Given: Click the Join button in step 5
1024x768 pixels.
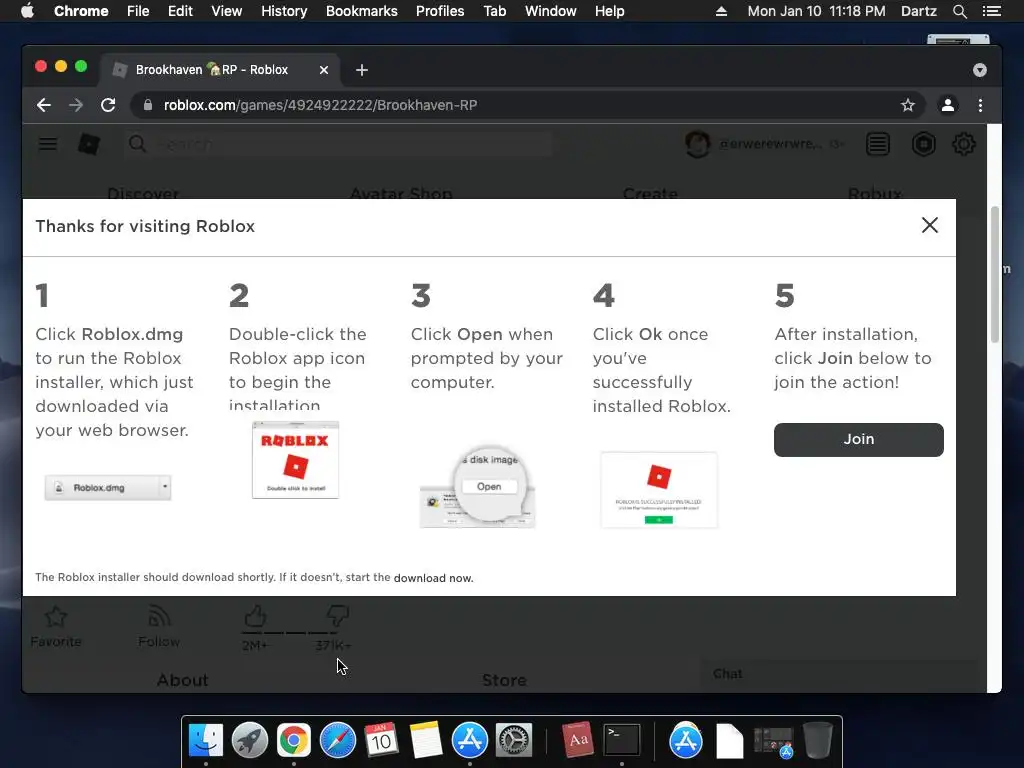Looking at the screenshot, I should pos(858,440).
